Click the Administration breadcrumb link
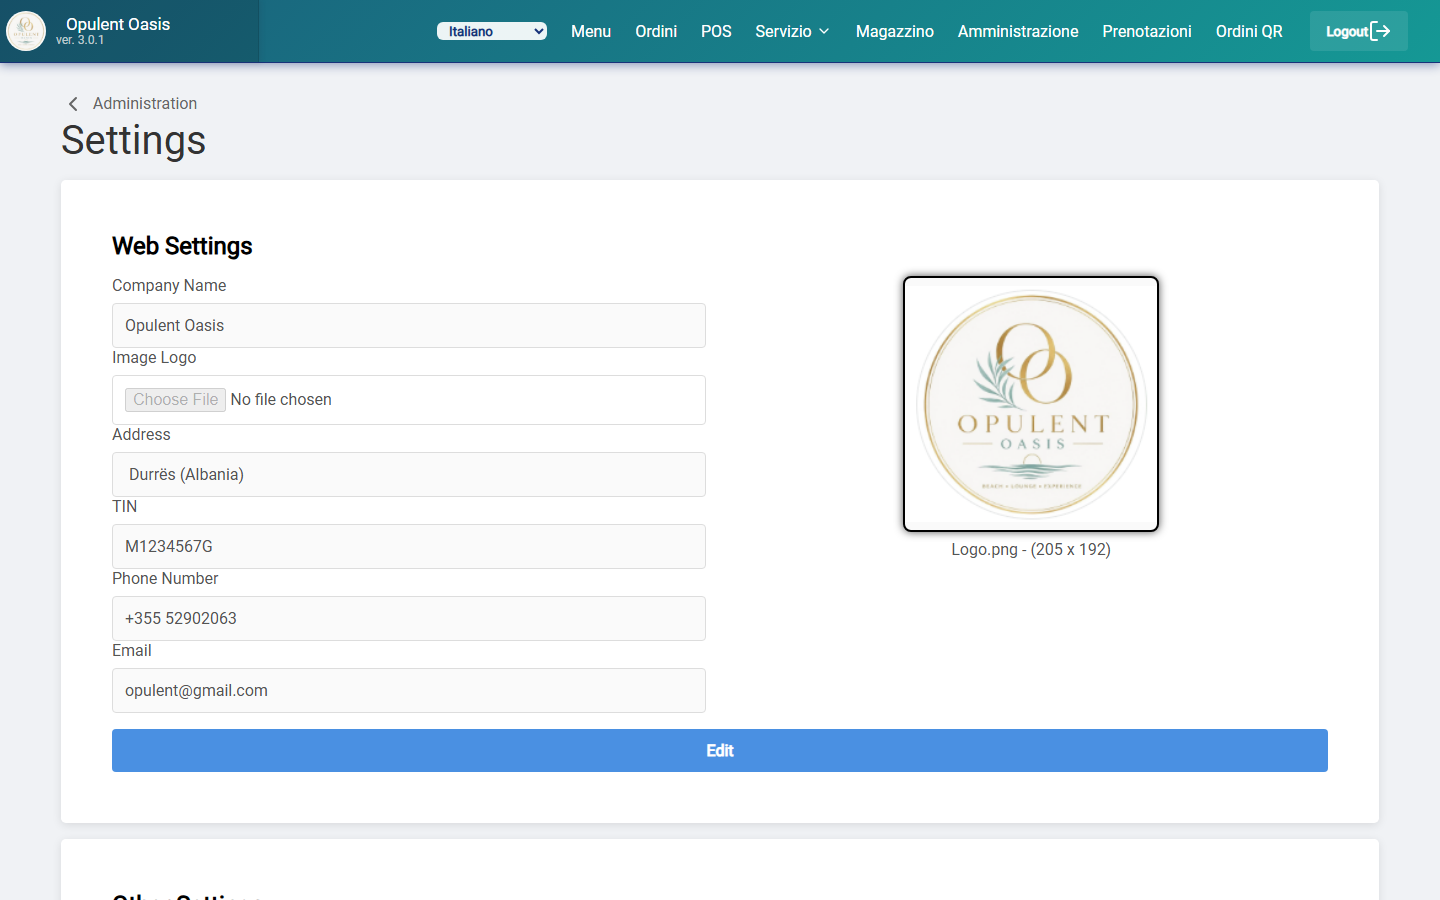The height and width of the screenshot is (900, 1440). [145, 103]
